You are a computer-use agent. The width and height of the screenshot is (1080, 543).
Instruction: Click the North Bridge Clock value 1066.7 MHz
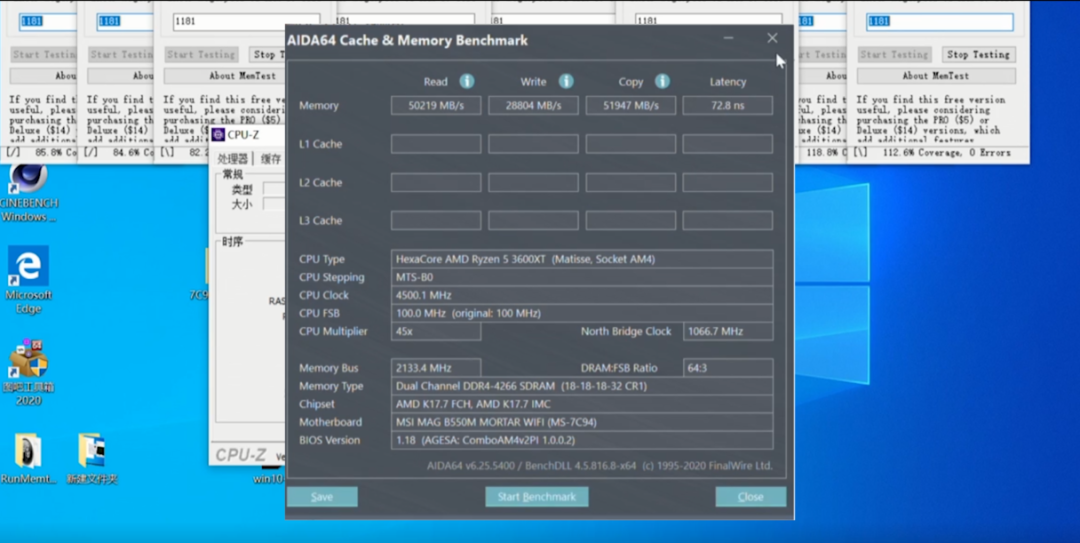728,331
